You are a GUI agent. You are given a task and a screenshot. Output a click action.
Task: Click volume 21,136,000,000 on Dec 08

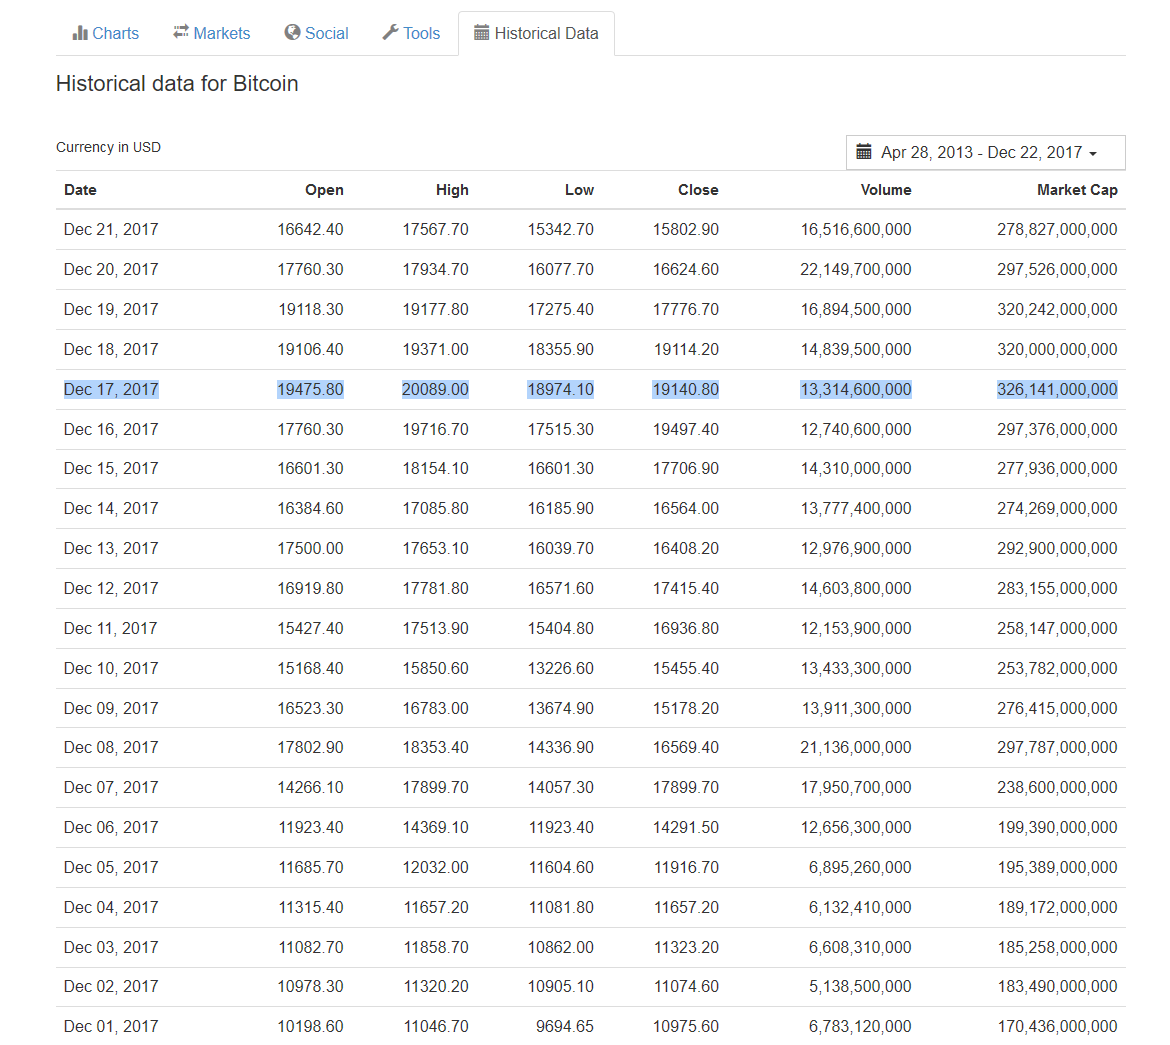pyautogui.click(x=856, y=747)
